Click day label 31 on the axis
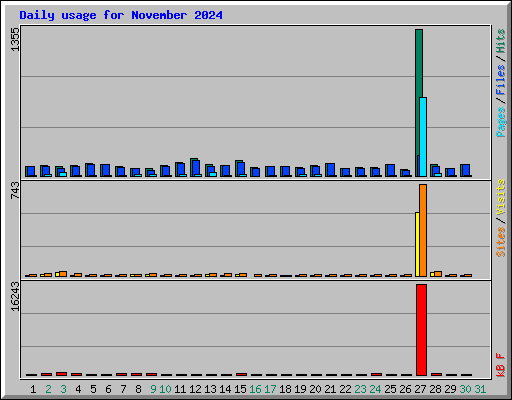 coord(480,389)
